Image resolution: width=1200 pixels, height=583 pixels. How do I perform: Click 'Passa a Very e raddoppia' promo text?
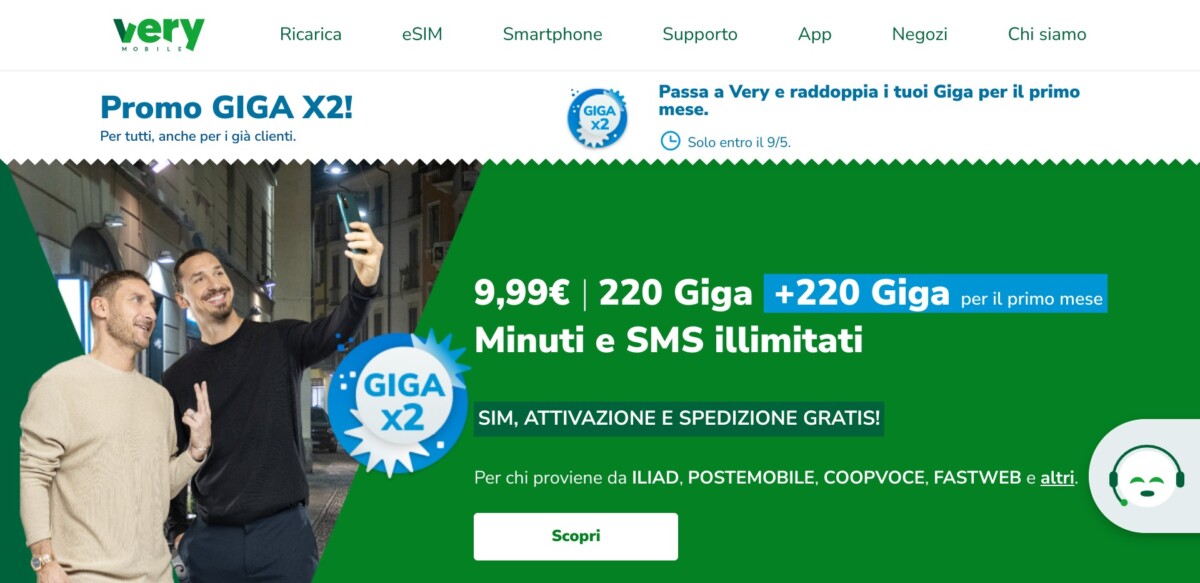click(x=869, y=100)
